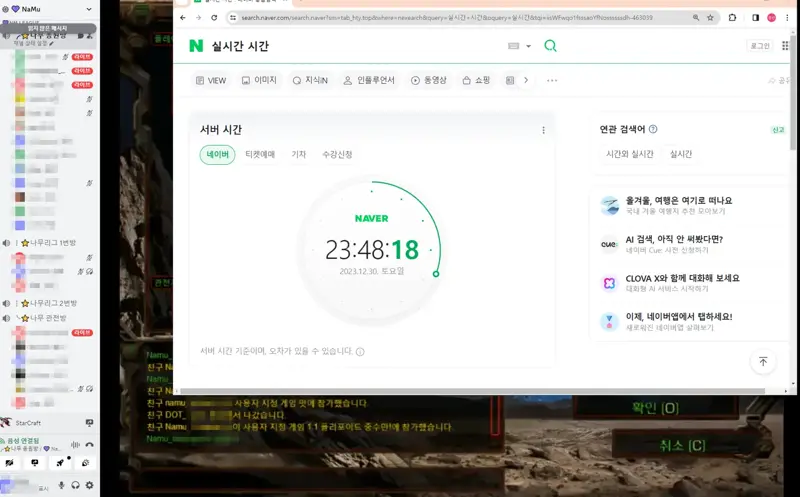Expand the NaMu server dropdown in Discord
Screen dimensions: 800x497
89,9
